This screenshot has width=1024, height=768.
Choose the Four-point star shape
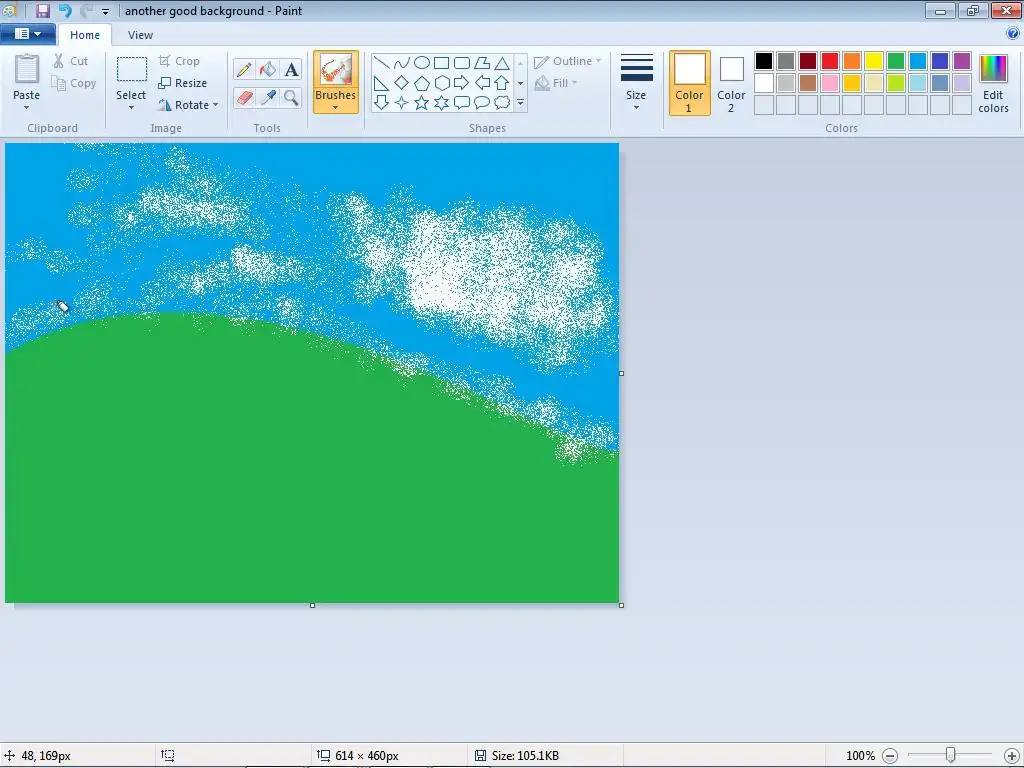pyautogui.click(x=402, y=103)
